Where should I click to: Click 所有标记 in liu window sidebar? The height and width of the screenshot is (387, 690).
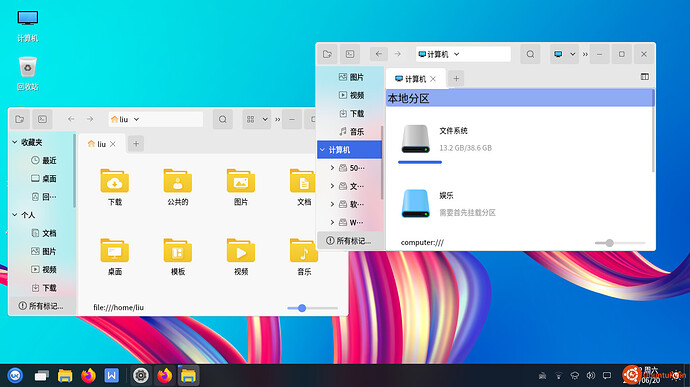coord(41,306)
